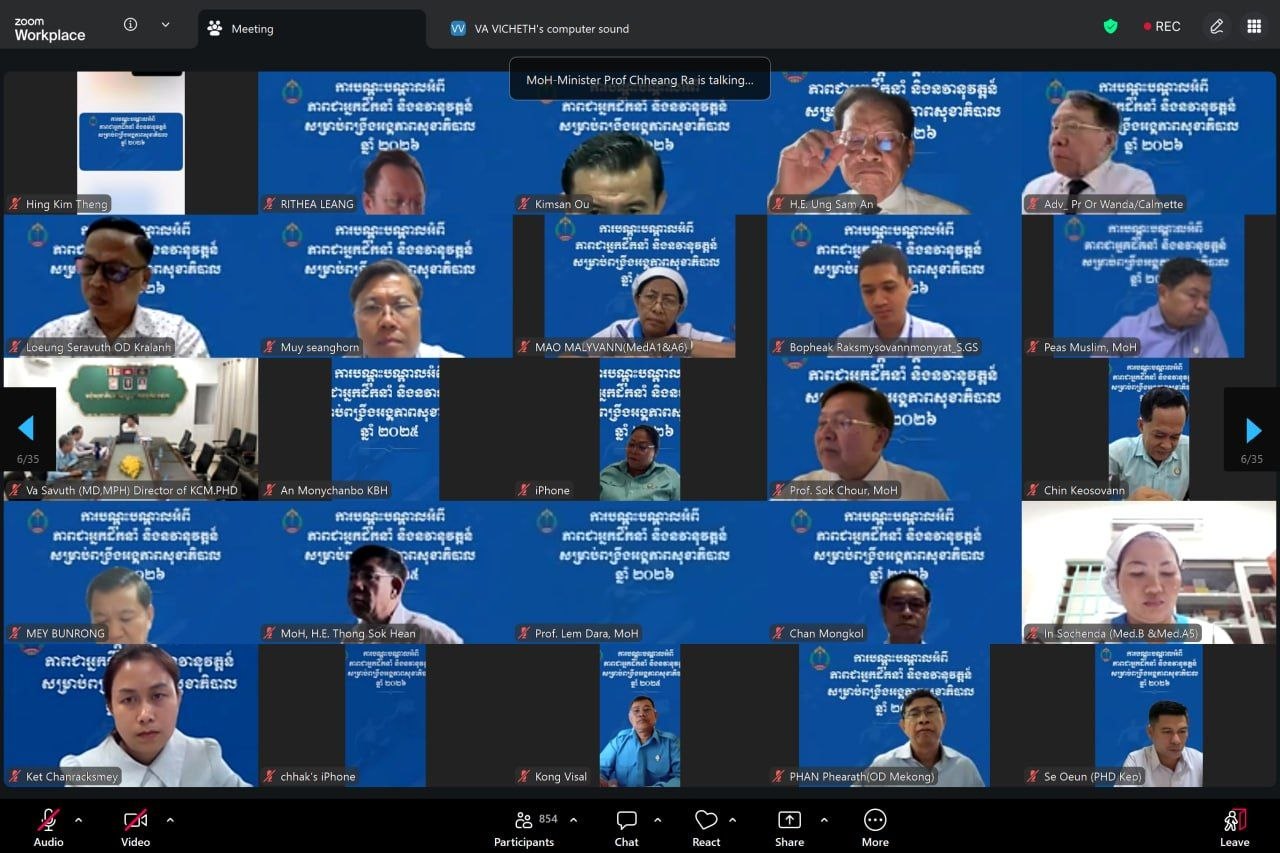Select MAO MALYVANN(MedA1&A6) video tile

coord(640,286)
